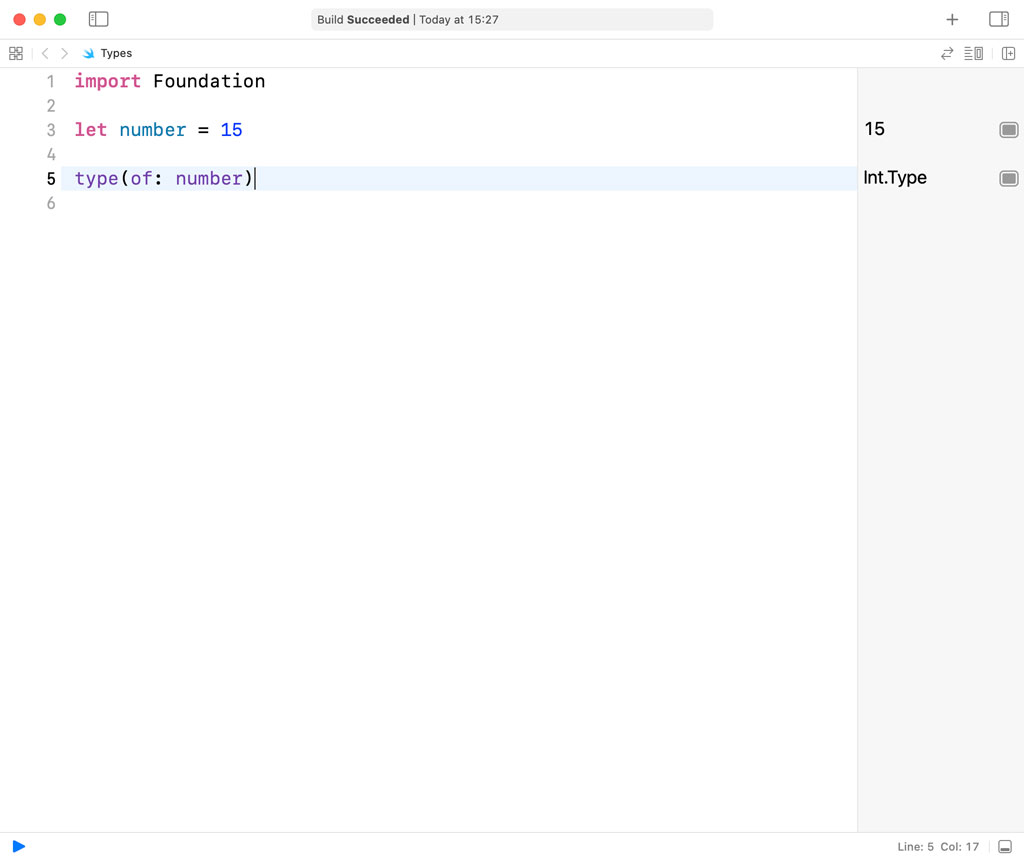
Task: Place cursor after type(of: number)
Action: [256, 178]
